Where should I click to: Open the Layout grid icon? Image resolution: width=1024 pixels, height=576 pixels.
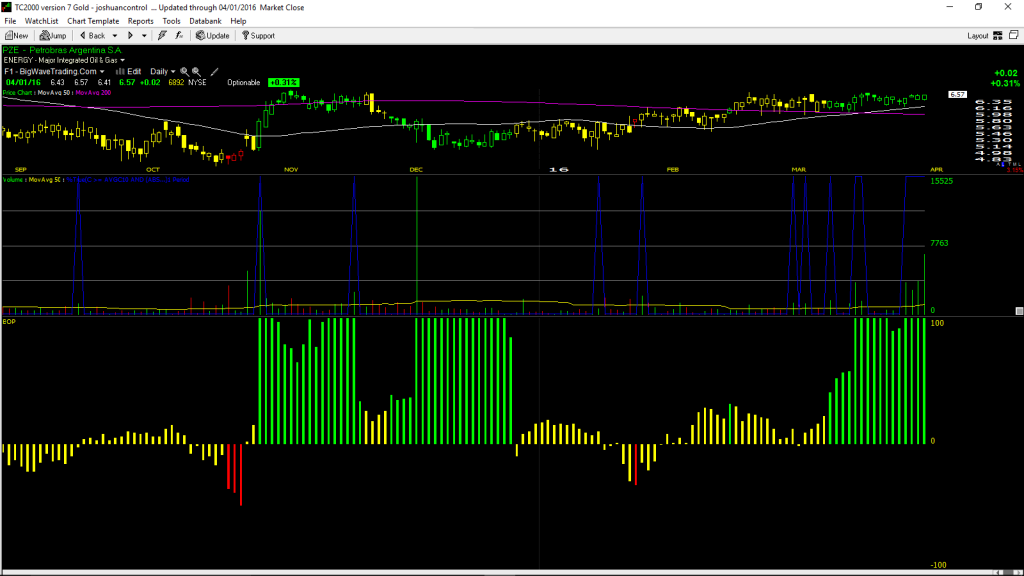(997, 36)
